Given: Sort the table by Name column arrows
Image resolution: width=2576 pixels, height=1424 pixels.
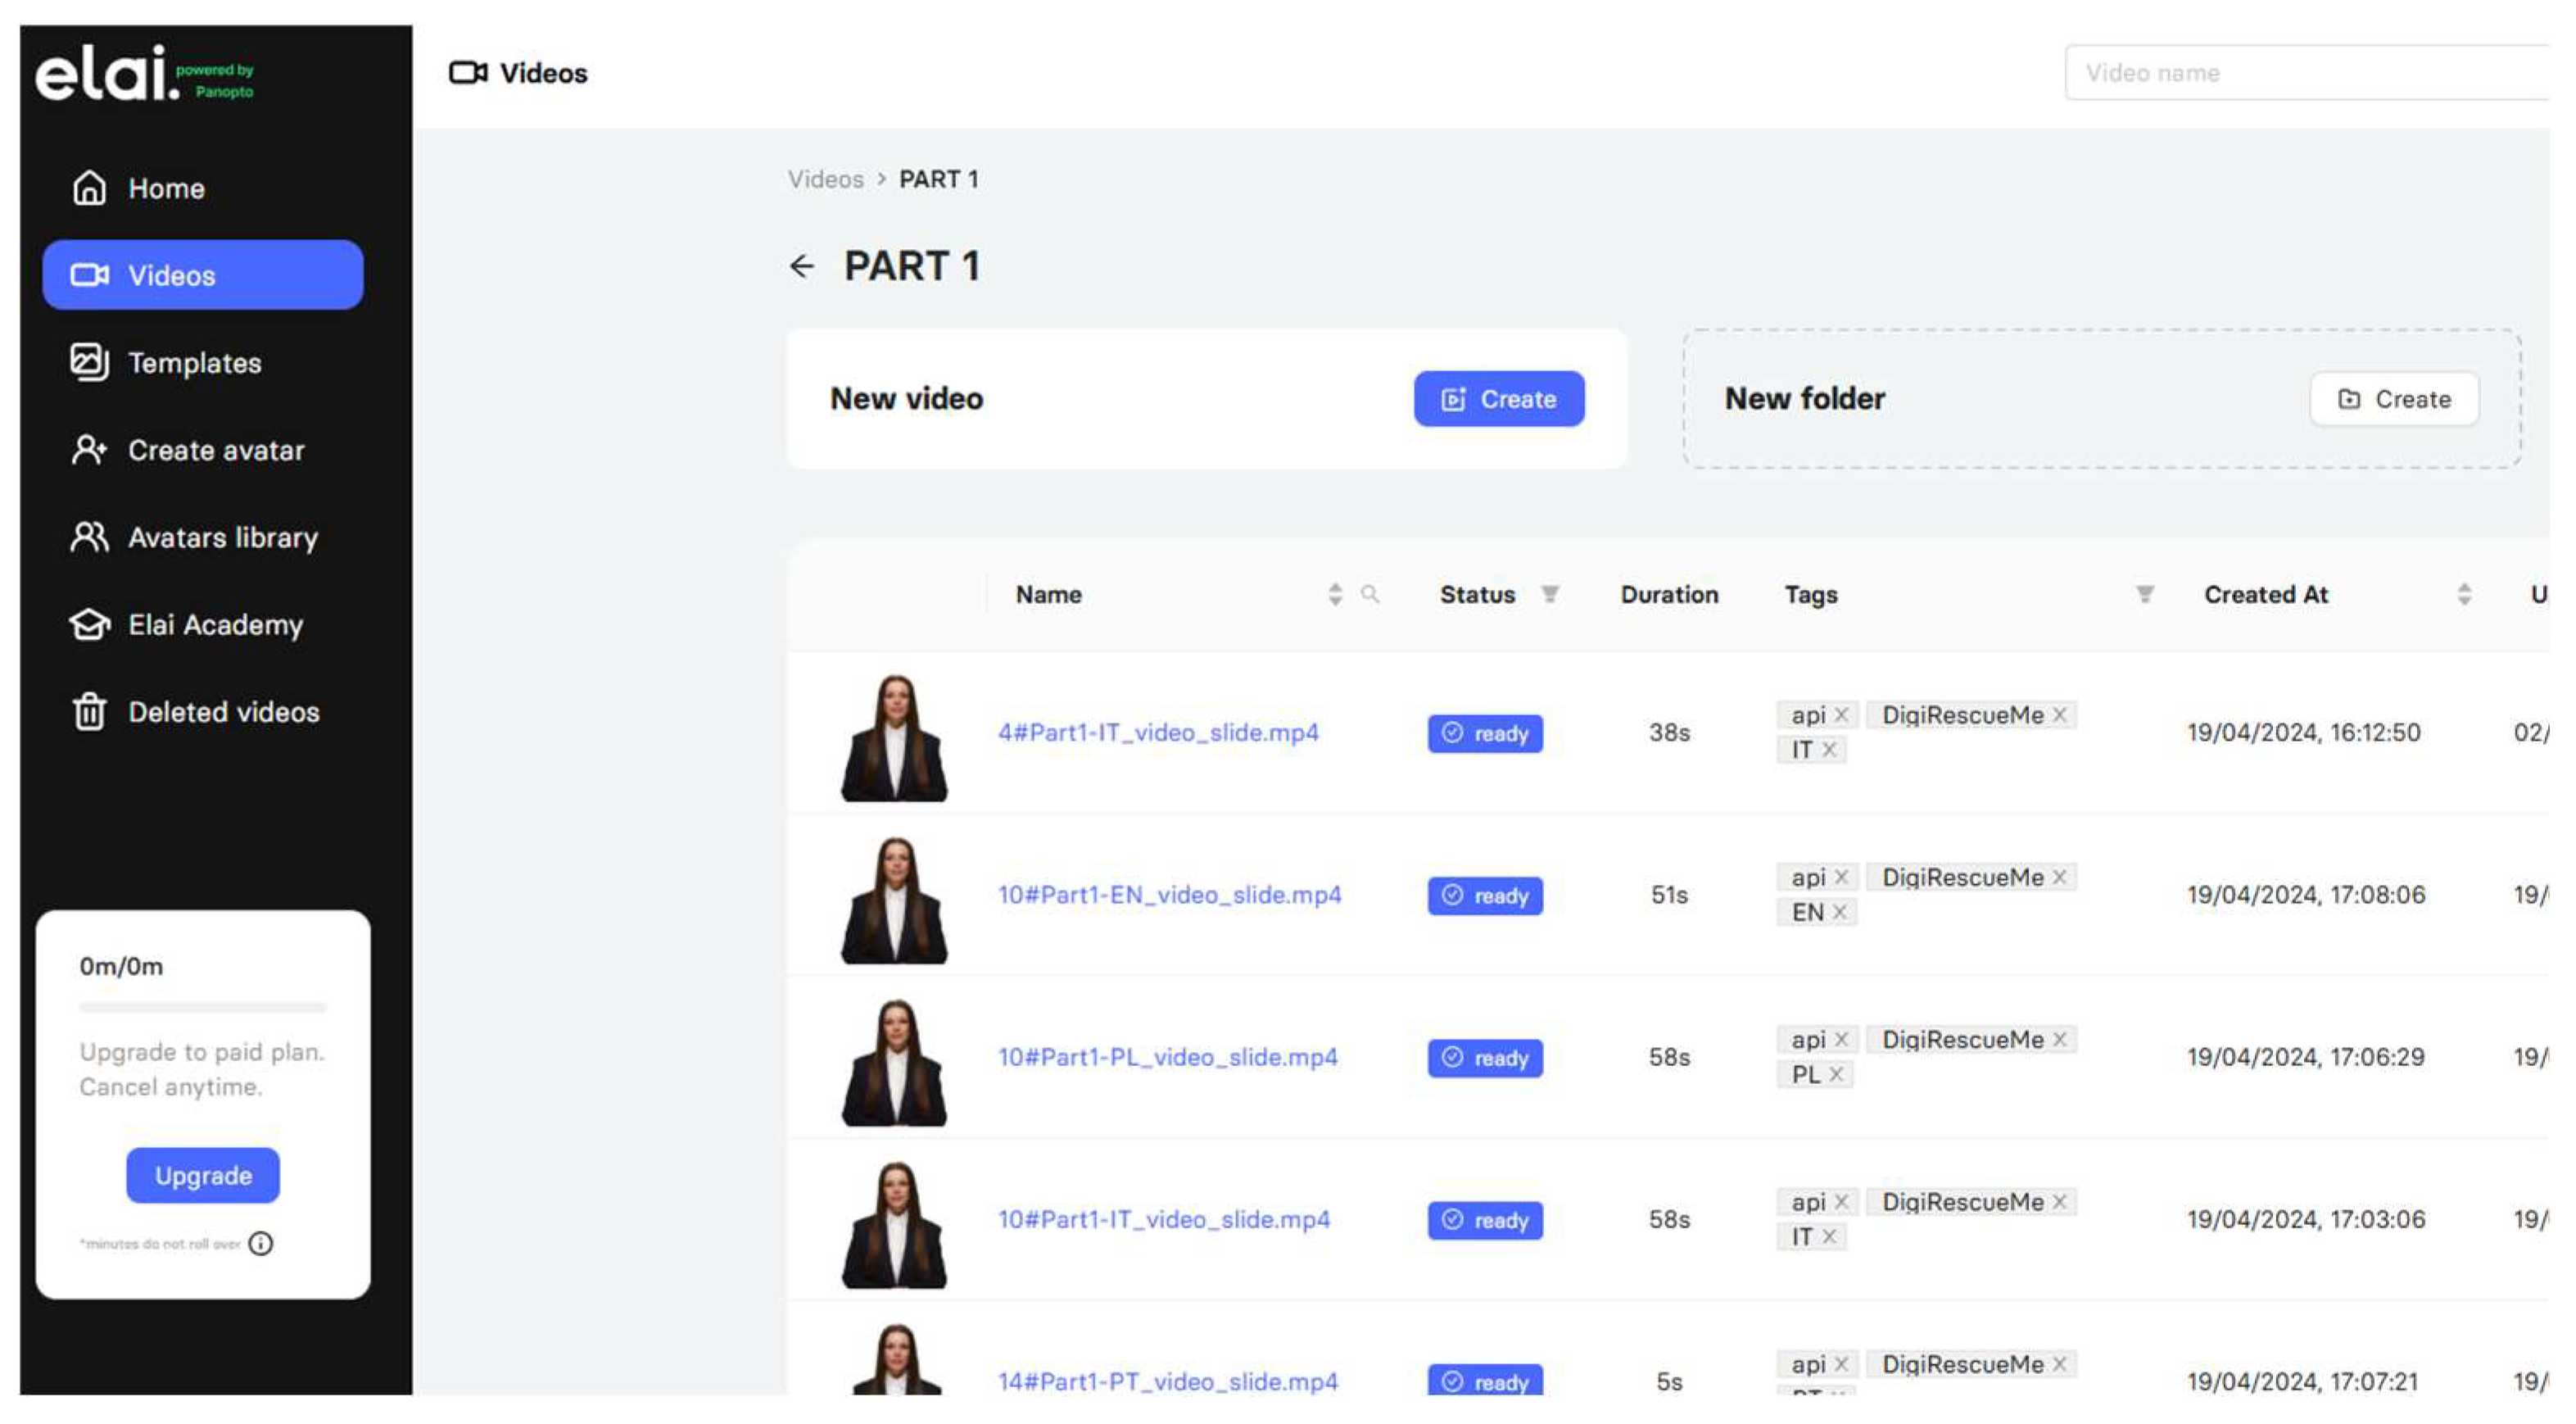Looking at the screenshot, I should [1335, 594].
